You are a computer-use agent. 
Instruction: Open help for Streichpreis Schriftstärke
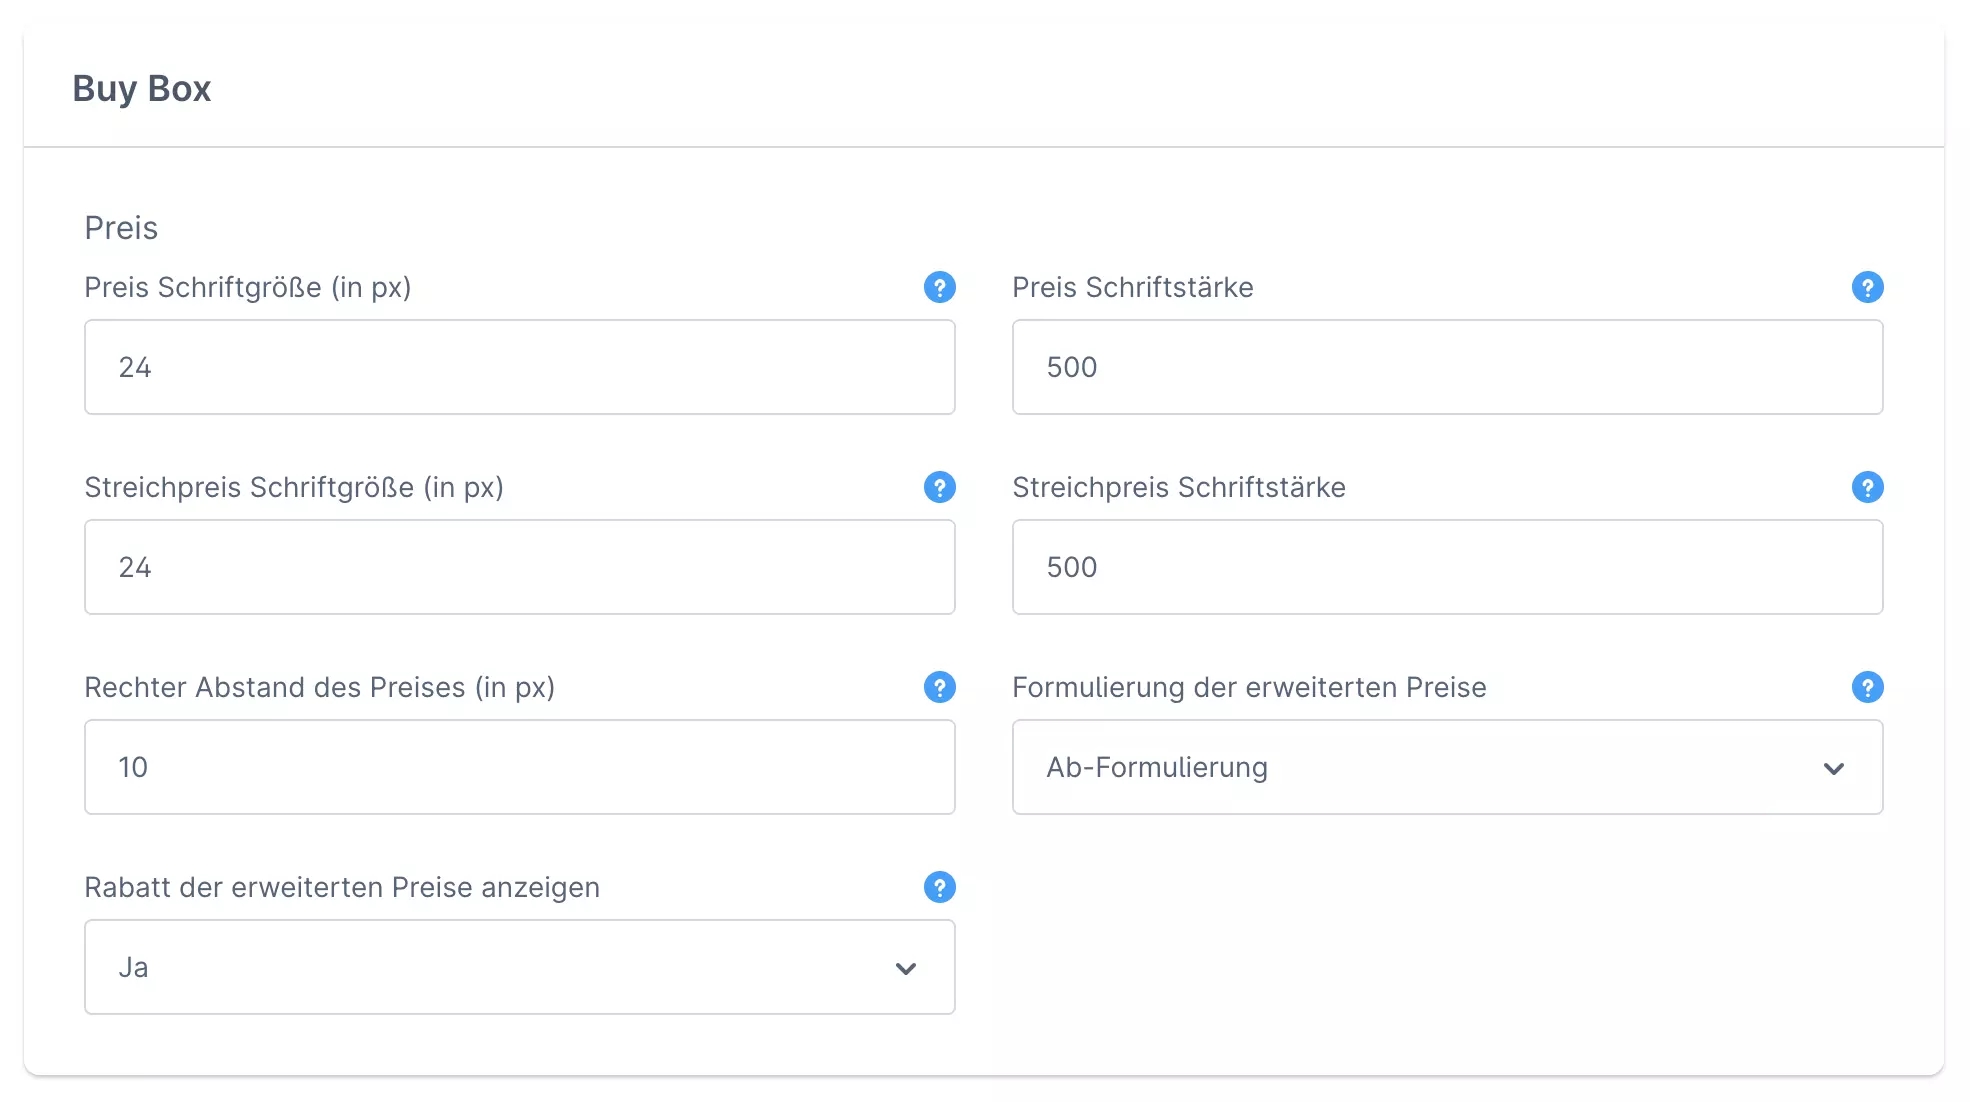pos(1867,487)
